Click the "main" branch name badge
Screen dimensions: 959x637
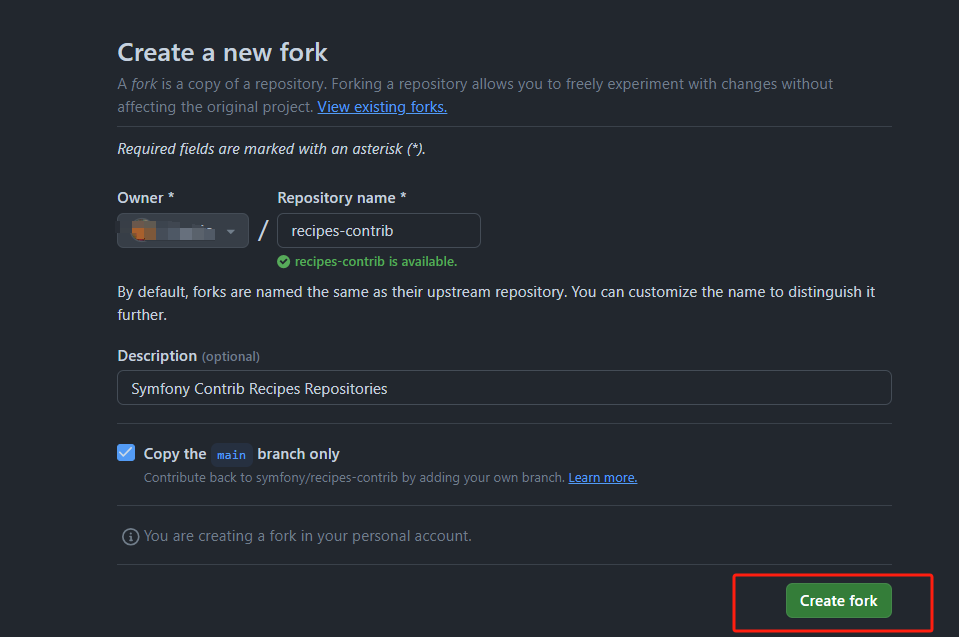231,455
